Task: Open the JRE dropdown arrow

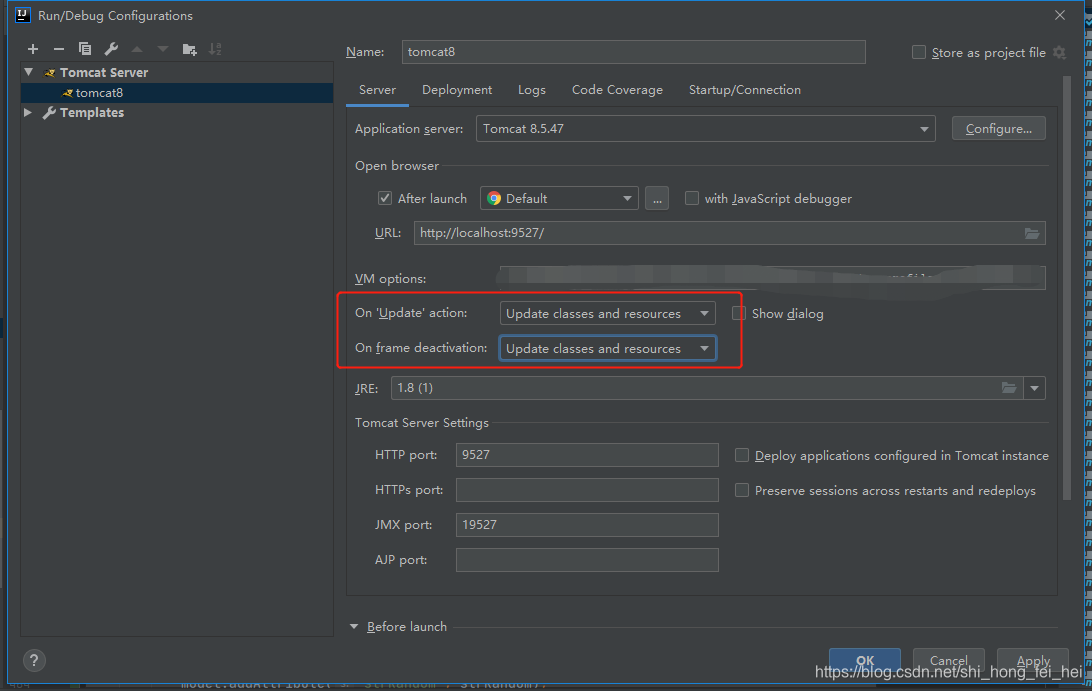Action: pyautogui.click(x=1034, y=388)
